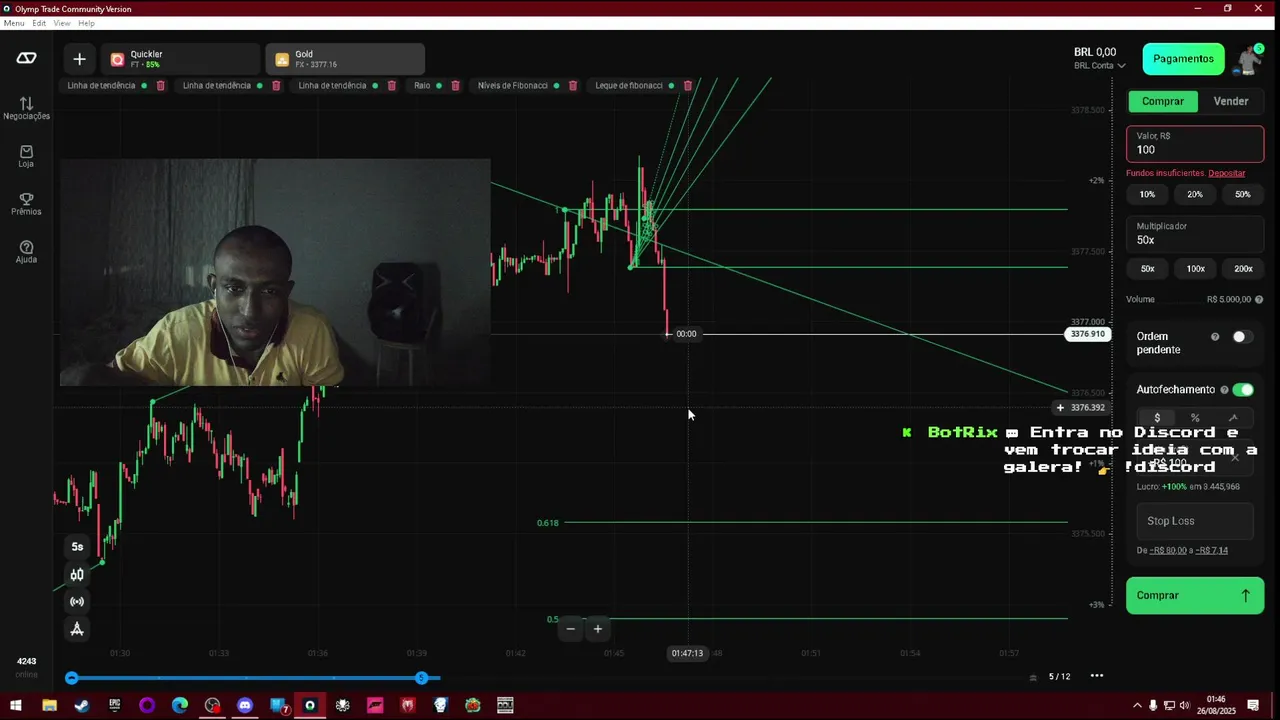This screenshot has height=720, width=1280.
Task: Open indicators signal icon on chart
Action: (77, 601)
